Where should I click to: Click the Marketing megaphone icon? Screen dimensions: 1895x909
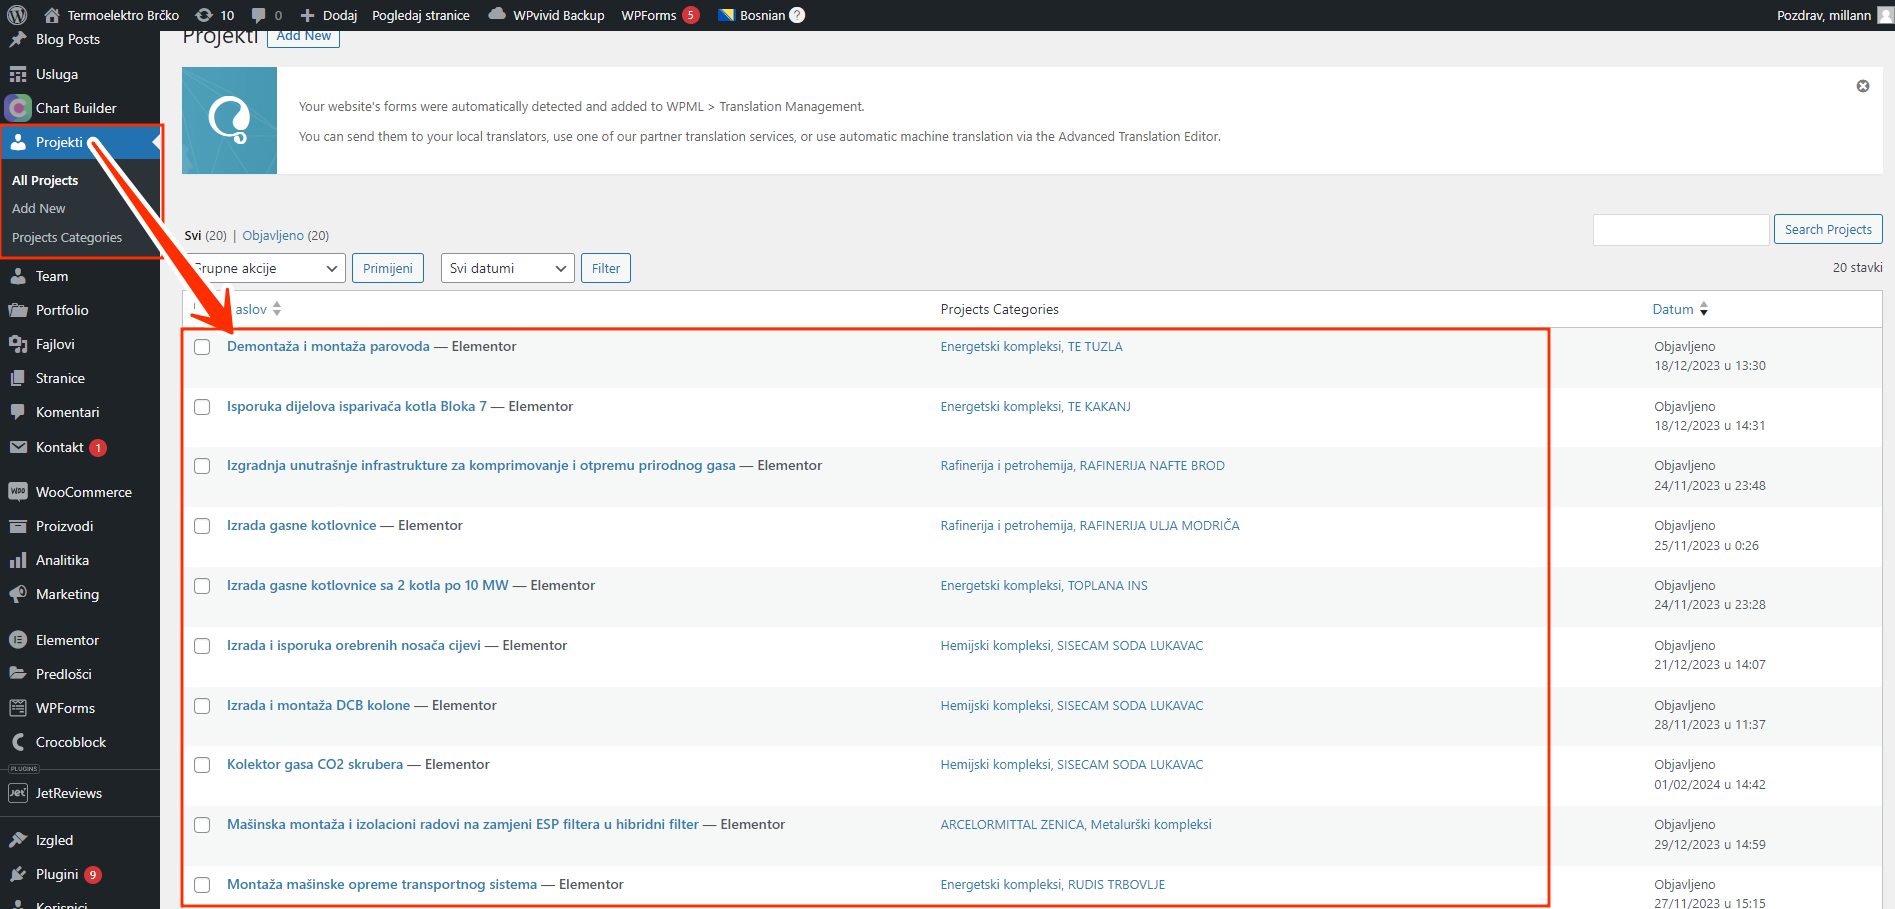pos(18,594)
